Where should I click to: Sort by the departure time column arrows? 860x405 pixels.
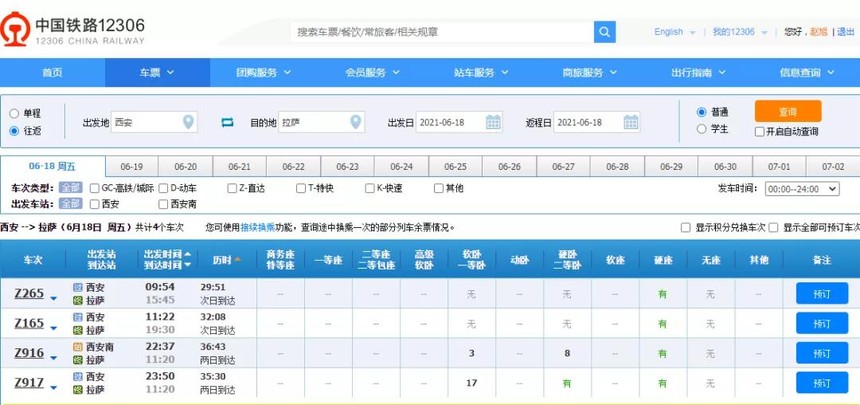point(188,259)
